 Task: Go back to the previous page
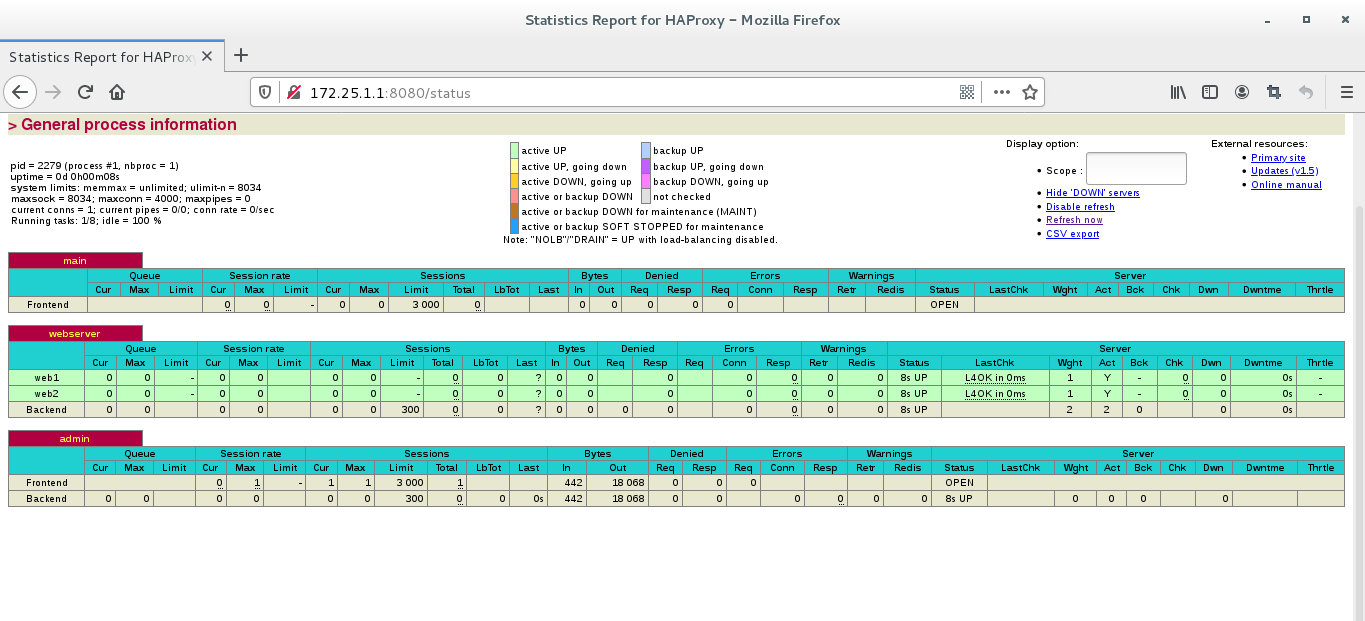click(20, 92)
